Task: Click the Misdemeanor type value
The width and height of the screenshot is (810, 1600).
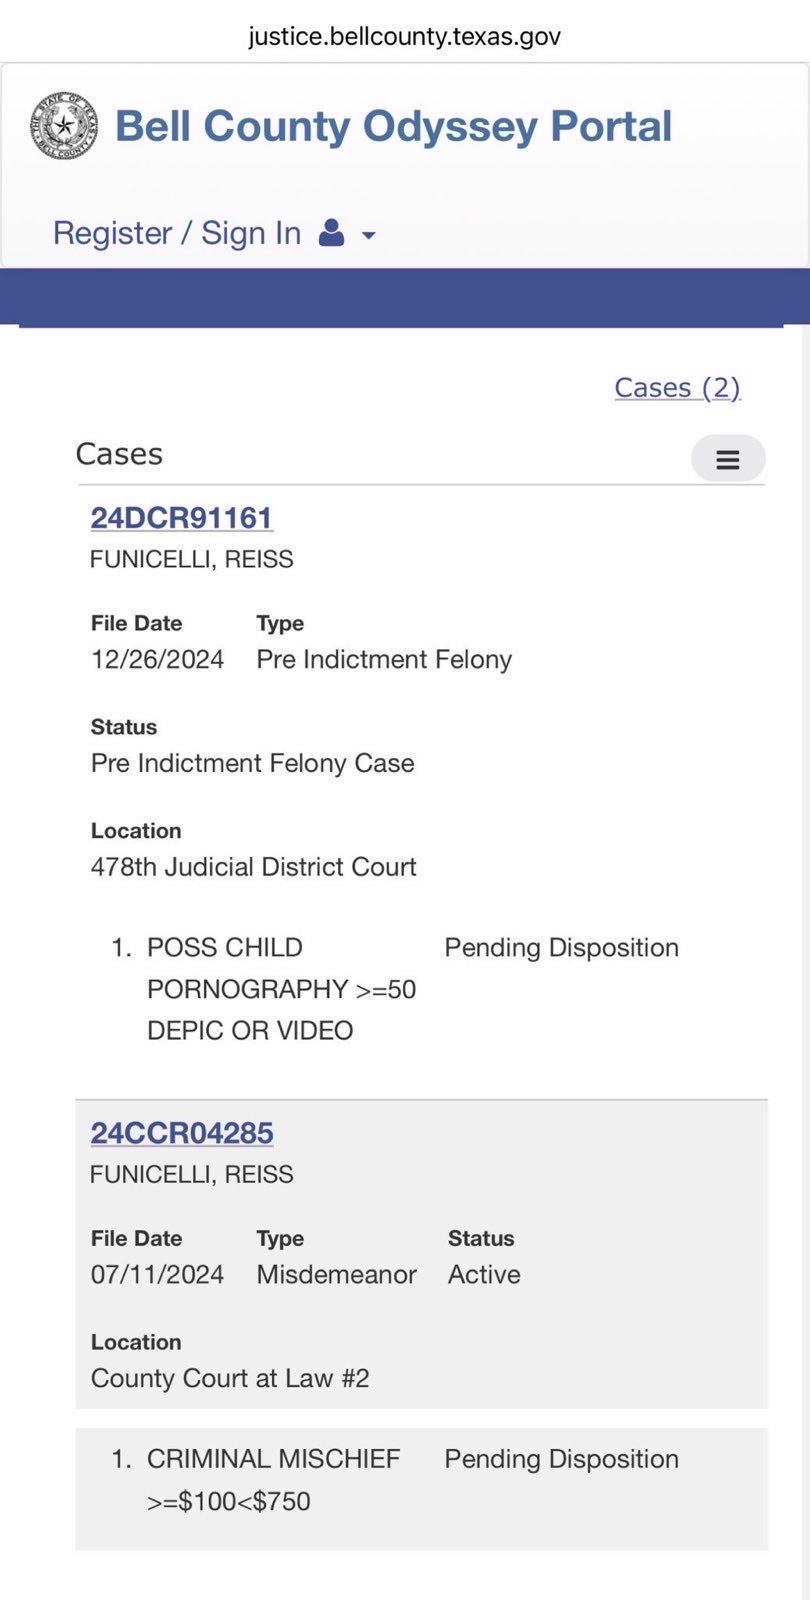Action: coord(337,1274)
